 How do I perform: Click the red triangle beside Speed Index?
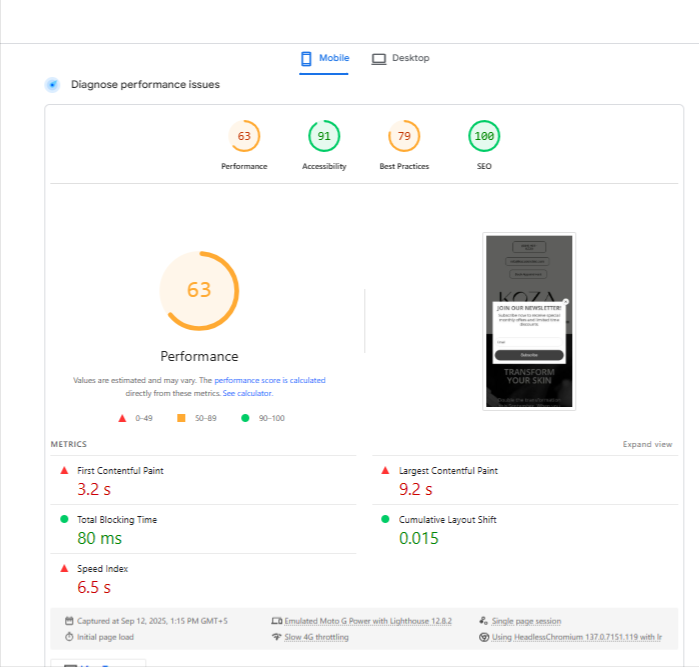pos(64,568)
